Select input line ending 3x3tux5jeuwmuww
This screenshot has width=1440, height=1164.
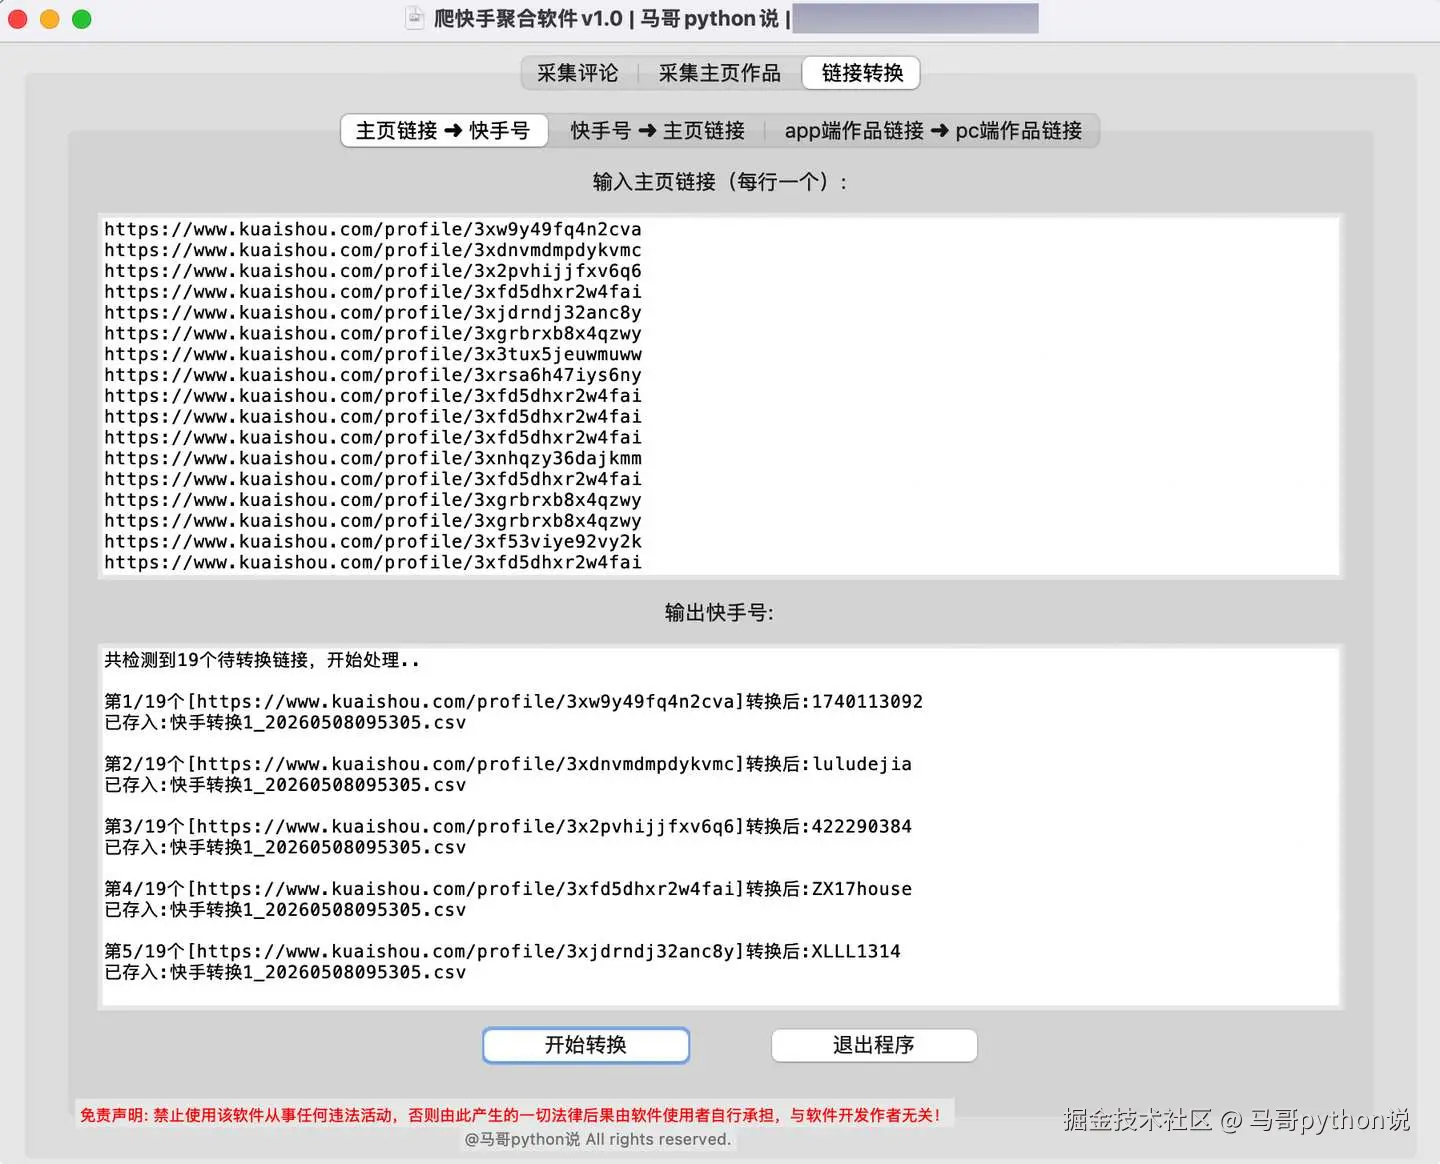pos(373,354)
